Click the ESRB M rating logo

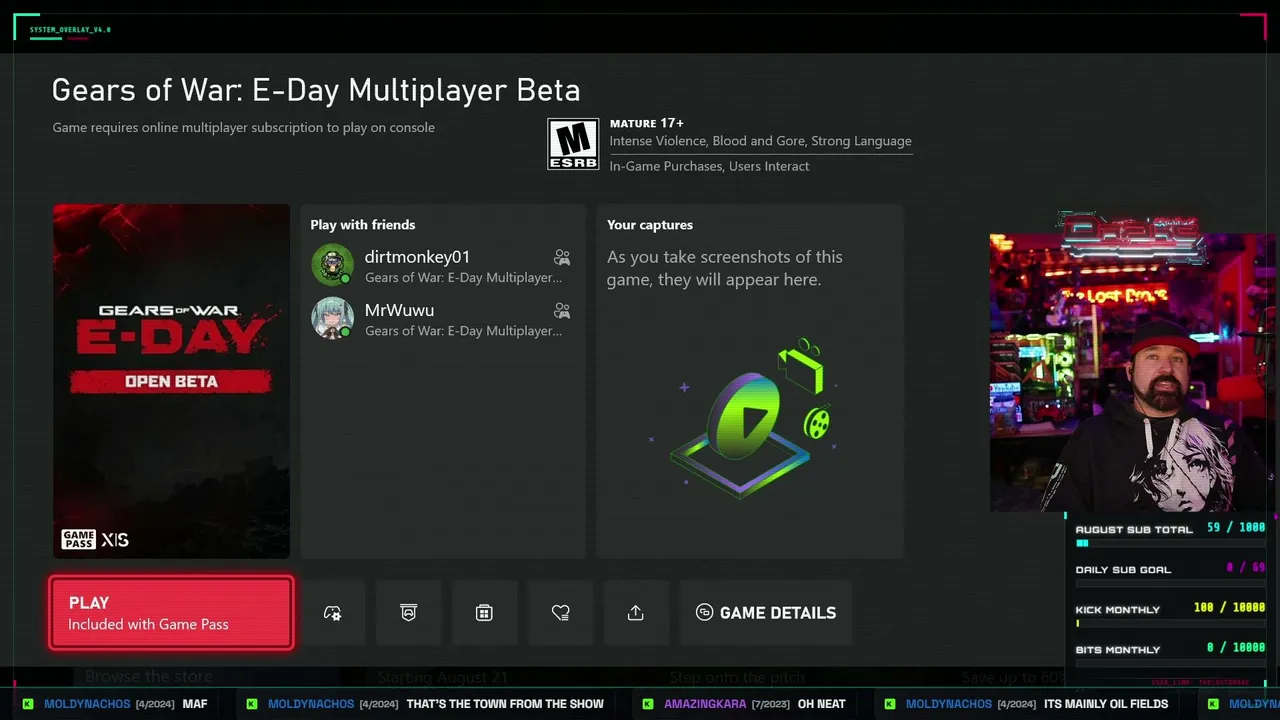(573, 144)
